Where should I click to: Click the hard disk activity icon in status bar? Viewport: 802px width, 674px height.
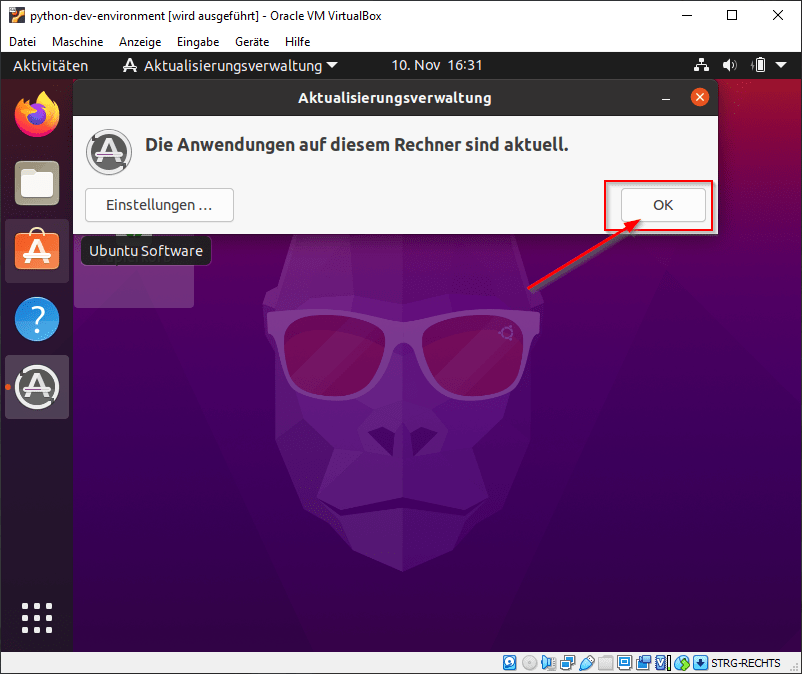510,662
